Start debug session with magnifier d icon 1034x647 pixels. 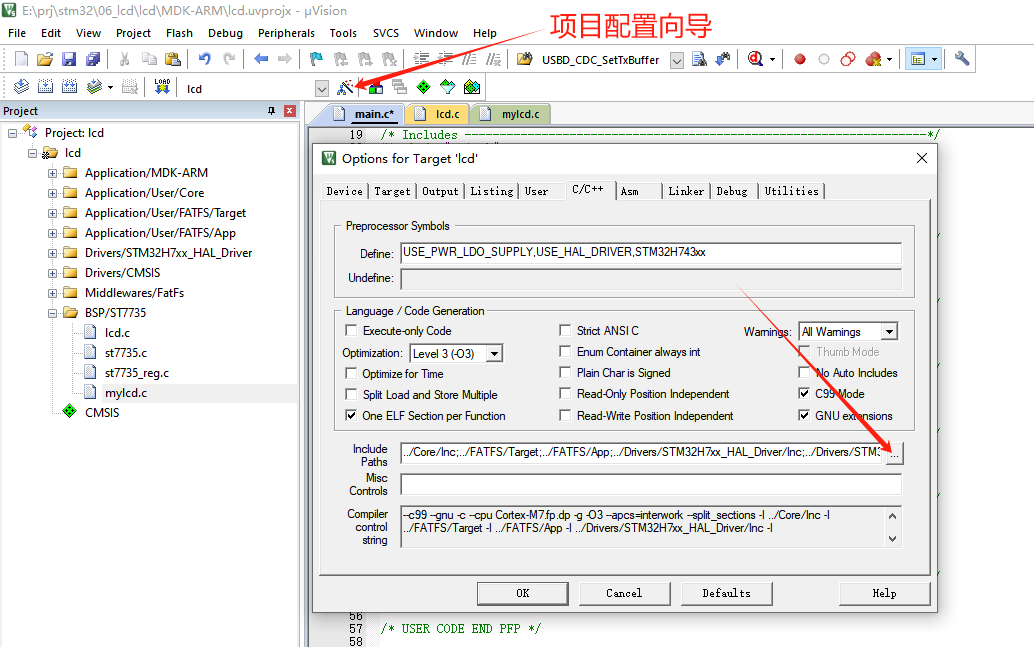(755, 59)
